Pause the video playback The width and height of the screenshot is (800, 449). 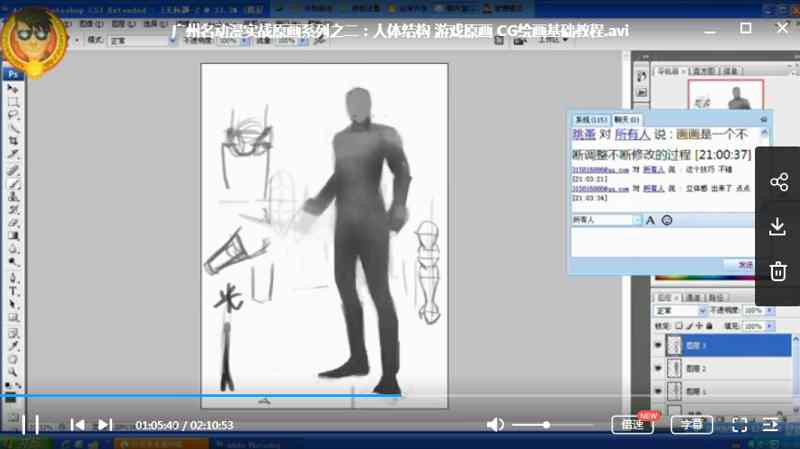click(30, 425)
